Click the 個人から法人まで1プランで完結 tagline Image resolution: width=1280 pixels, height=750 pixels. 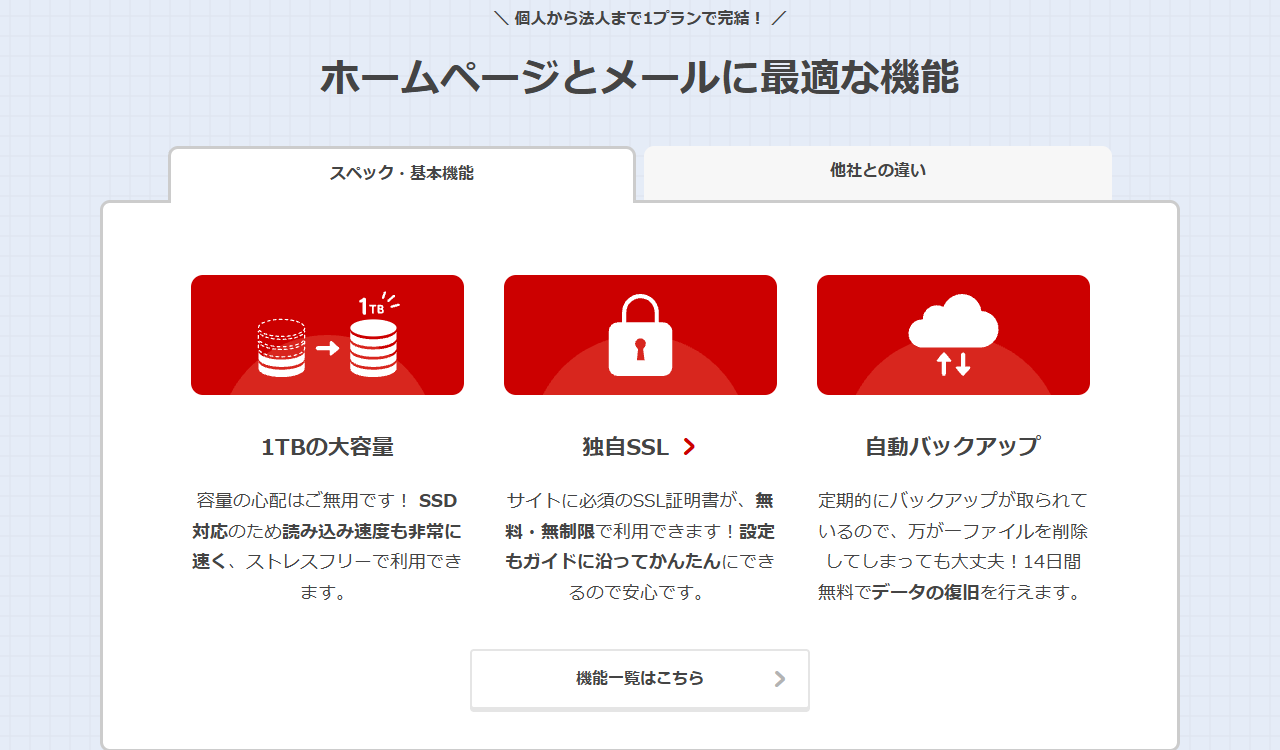(x=639, y=18)
